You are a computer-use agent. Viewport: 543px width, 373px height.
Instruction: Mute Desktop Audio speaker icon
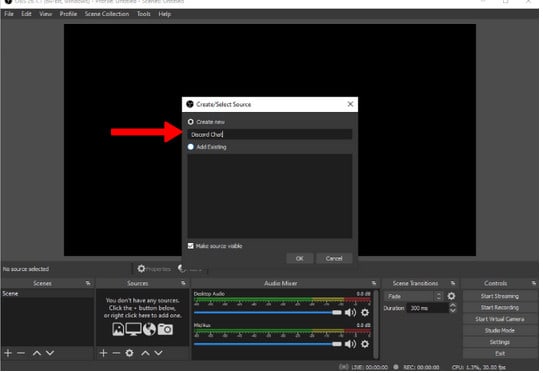coord(350,313)
